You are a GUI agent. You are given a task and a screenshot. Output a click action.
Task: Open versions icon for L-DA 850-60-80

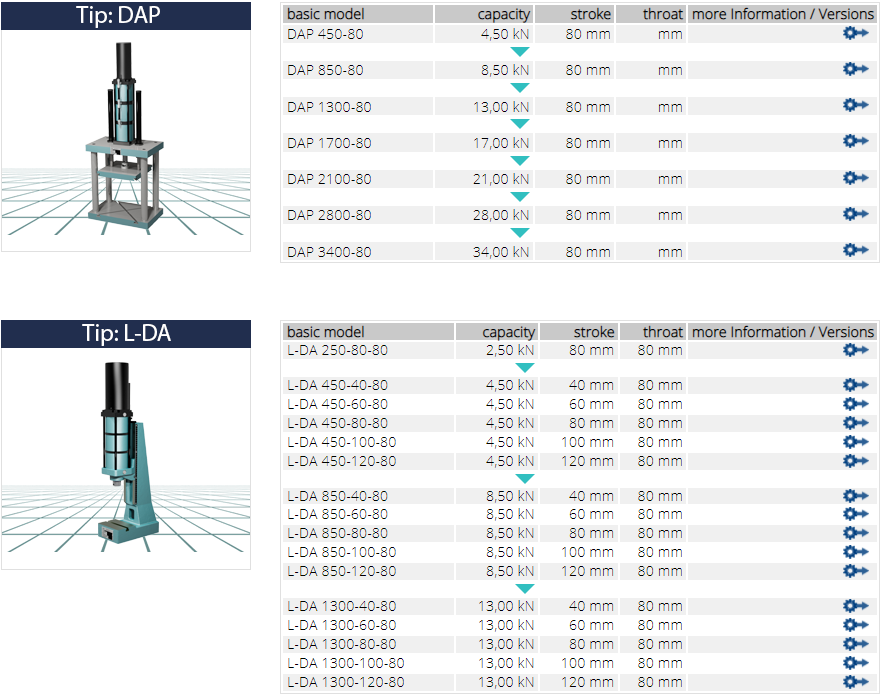tap(855, 515)
